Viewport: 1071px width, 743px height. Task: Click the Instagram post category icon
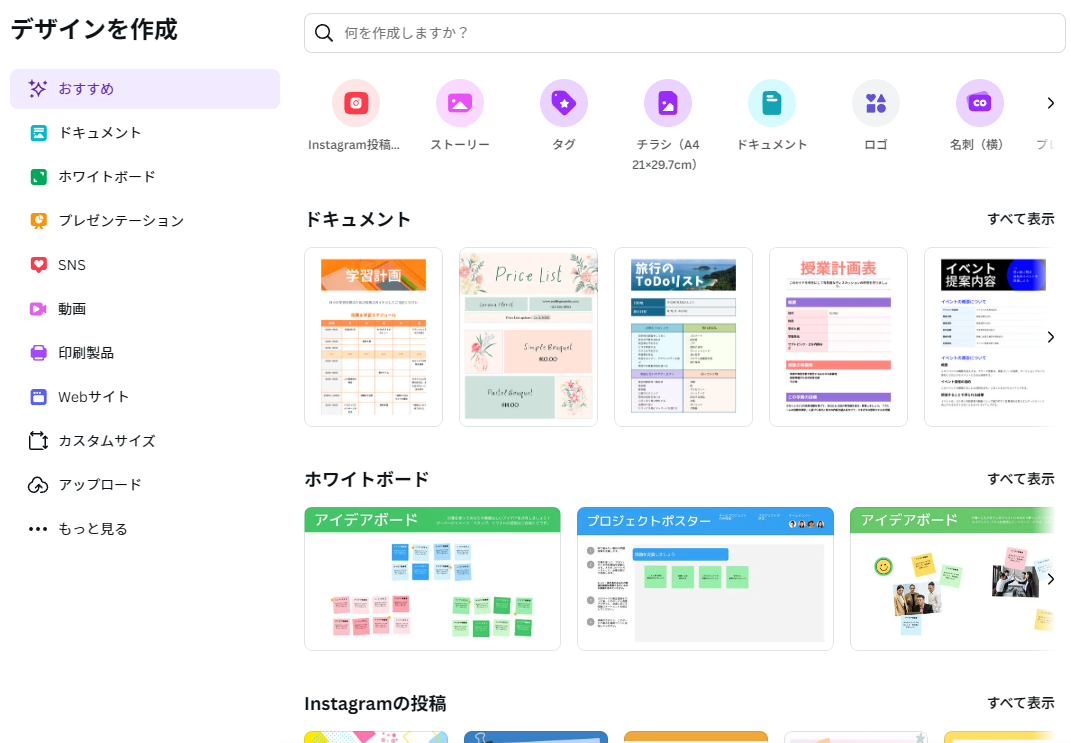[356, 103]
